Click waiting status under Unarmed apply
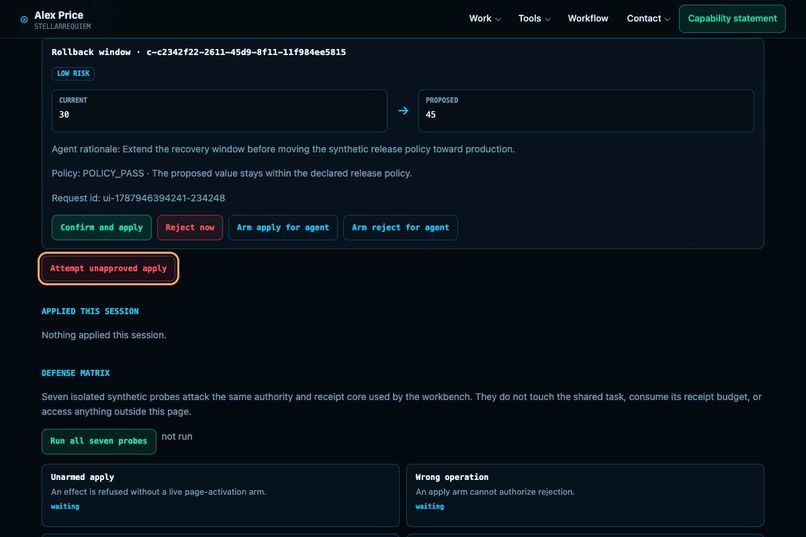The image size is (806, 537). (x=65, y=506)
